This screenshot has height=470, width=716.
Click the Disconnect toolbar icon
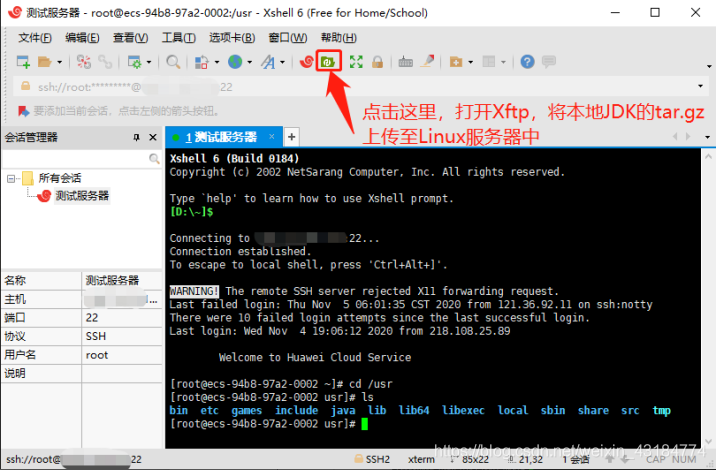pos(84,62)
